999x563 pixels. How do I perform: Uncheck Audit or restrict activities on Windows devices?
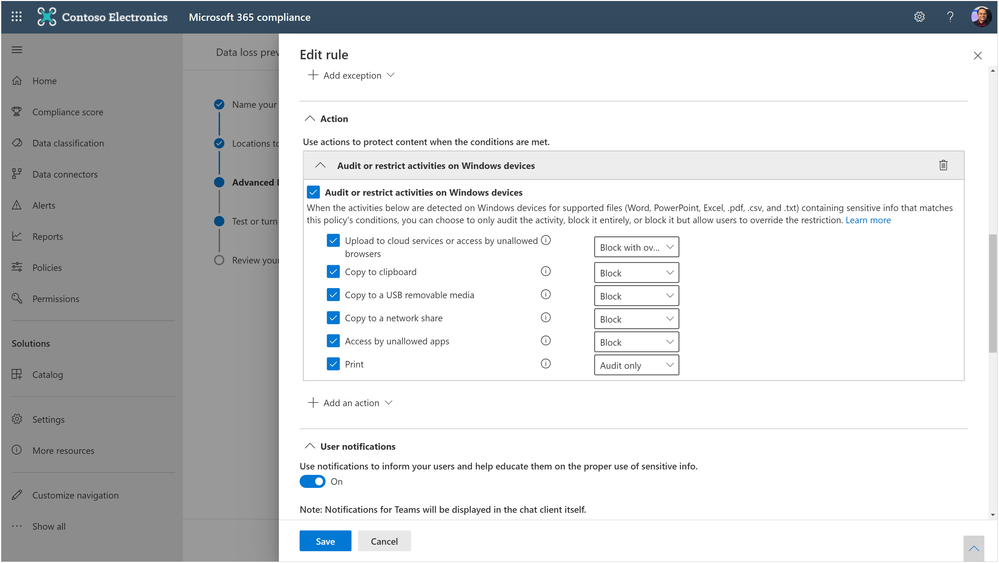click(x=313, y=192)
